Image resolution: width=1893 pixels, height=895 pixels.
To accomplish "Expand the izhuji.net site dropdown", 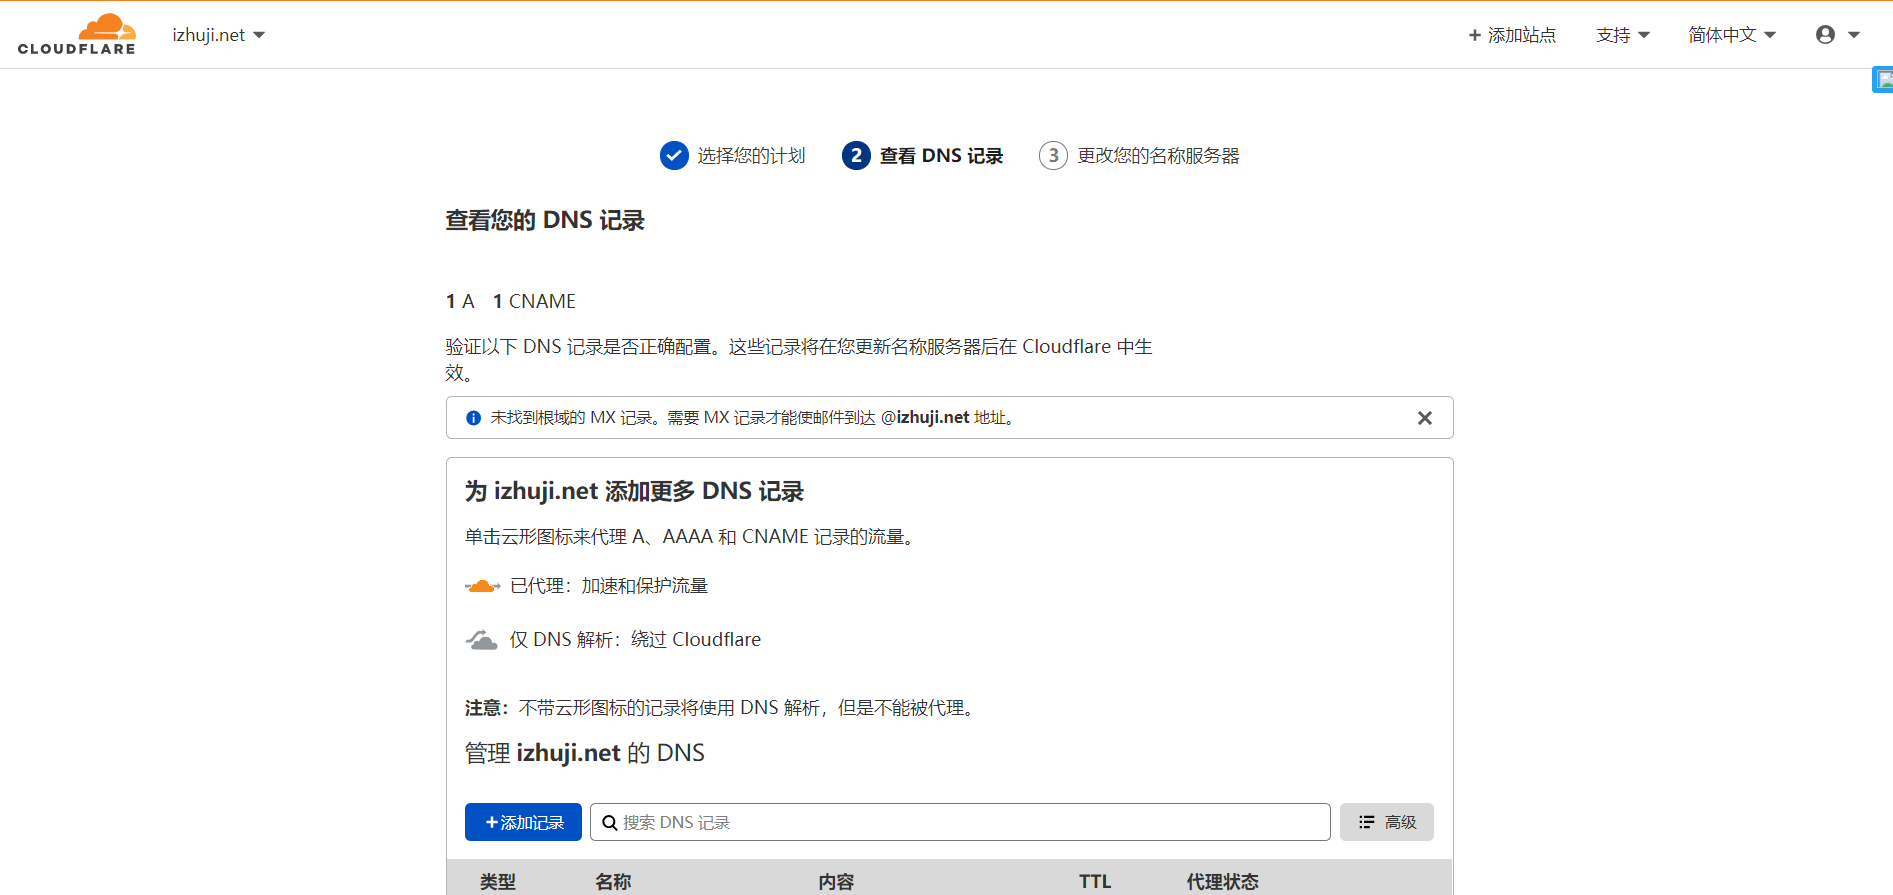I will tap(218, 35).
